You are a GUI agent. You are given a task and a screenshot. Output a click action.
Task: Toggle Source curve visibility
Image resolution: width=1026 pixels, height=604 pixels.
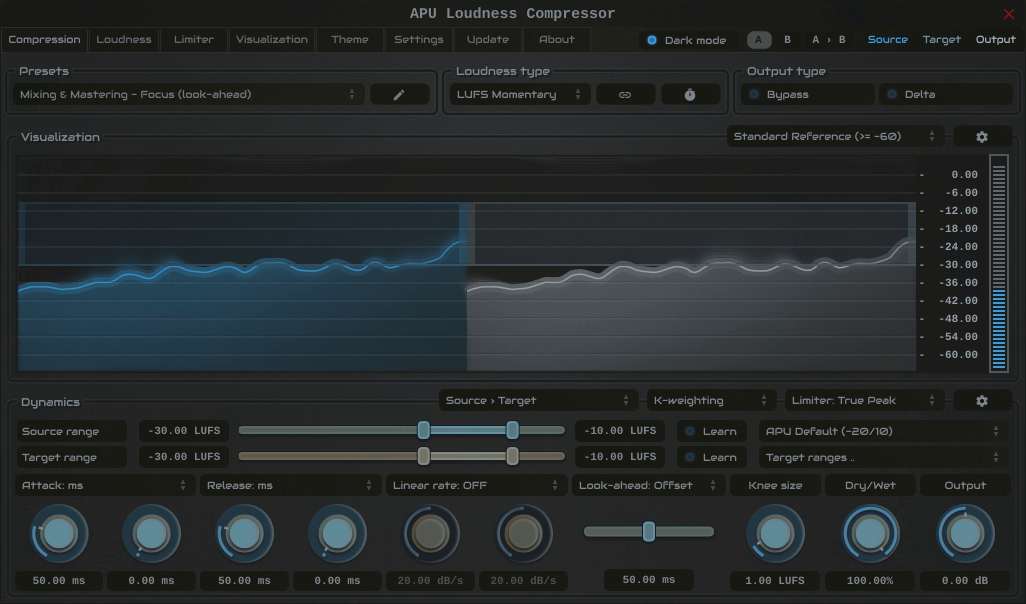coord(887,40)
